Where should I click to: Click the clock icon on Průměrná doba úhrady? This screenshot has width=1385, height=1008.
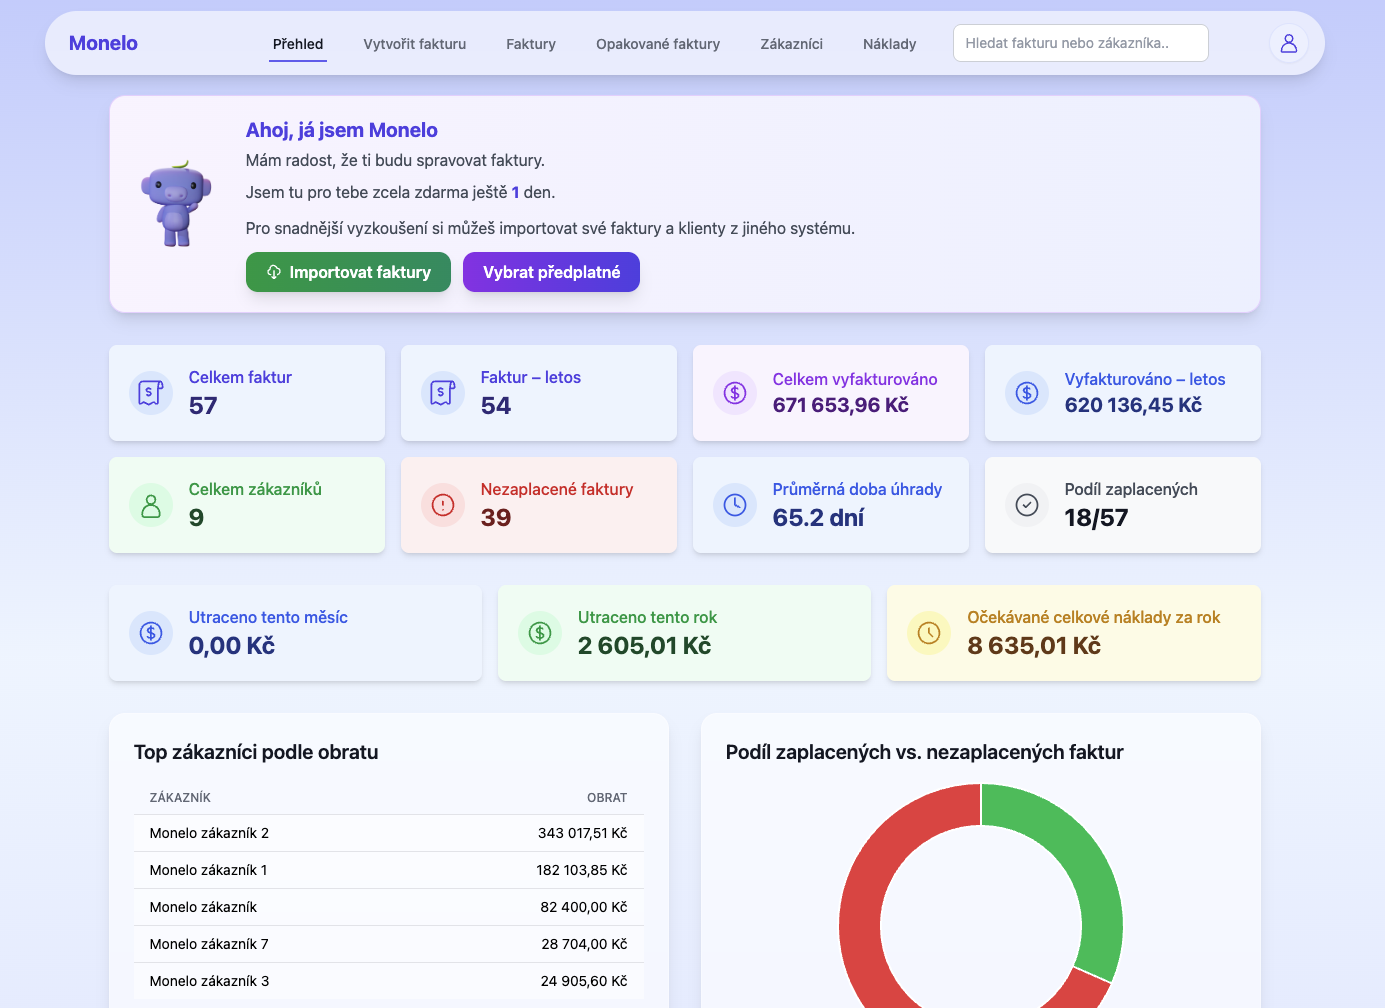(735, 505)
